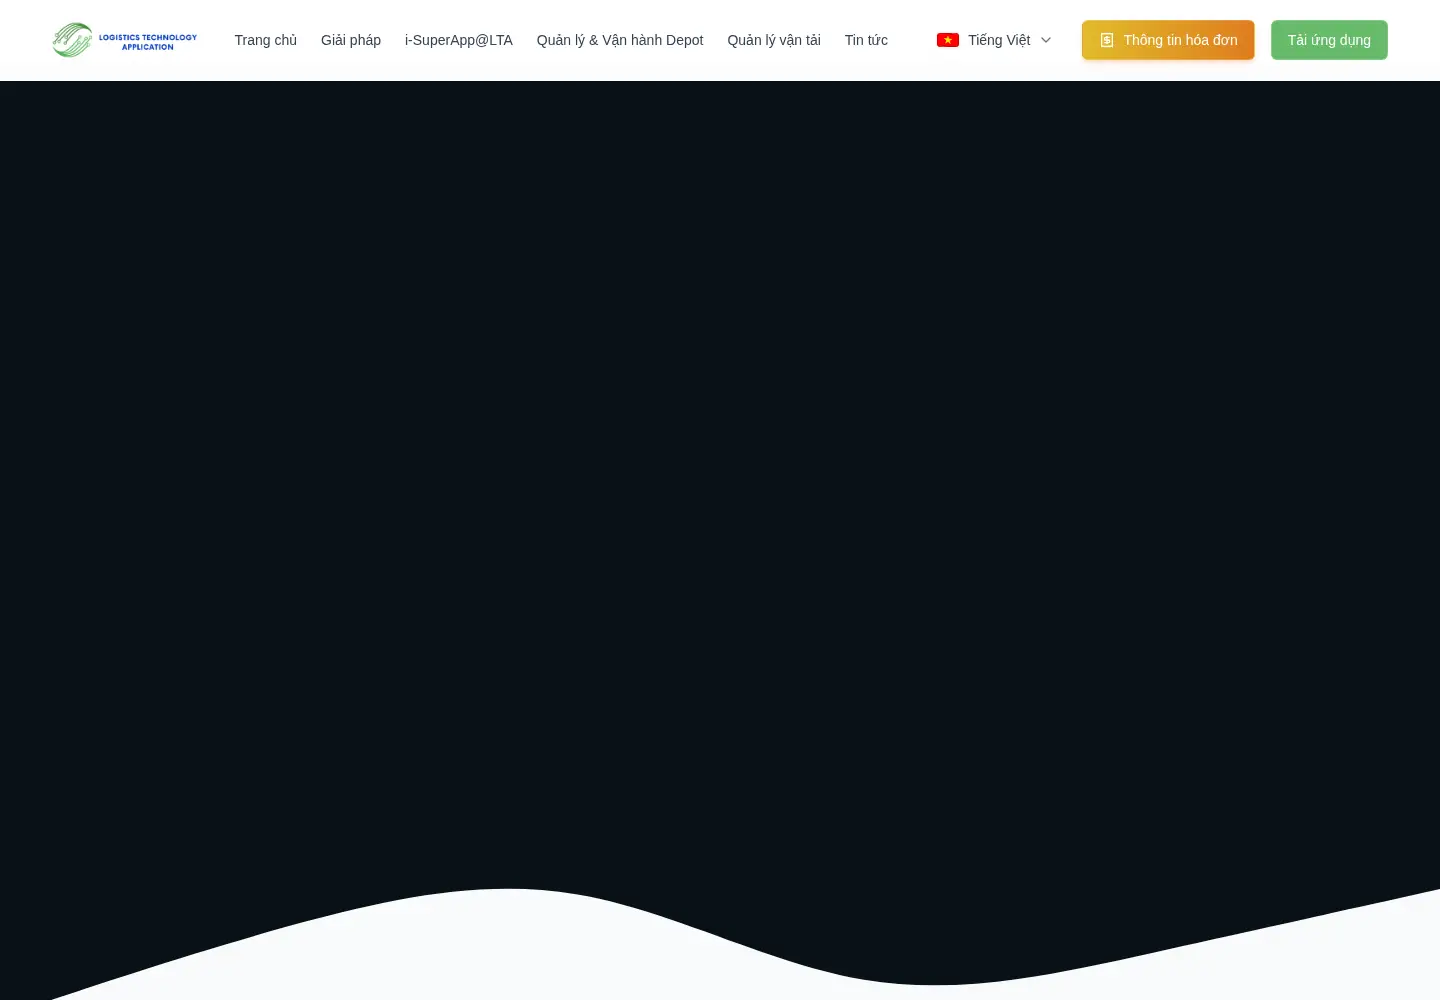This screenshot has height=1000, width=1440.
Task: Go to Trang chủ menu item
Action: pos(266,40)
